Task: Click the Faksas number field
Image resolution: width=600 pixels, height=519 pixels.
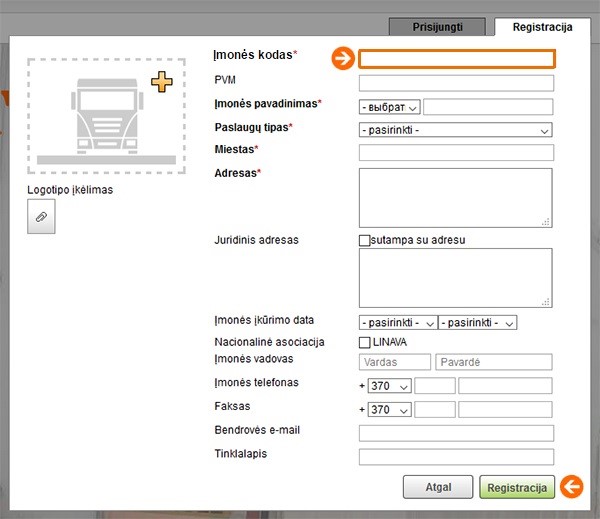Action: tap(505, 410)
